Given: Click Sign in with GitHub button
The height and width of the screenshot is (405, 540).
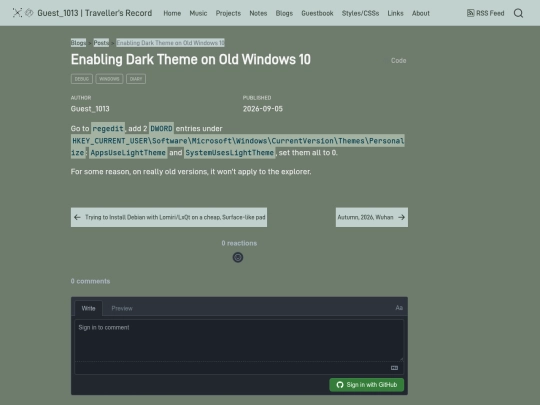Looking at the screenshot, I should click(366, 385).
